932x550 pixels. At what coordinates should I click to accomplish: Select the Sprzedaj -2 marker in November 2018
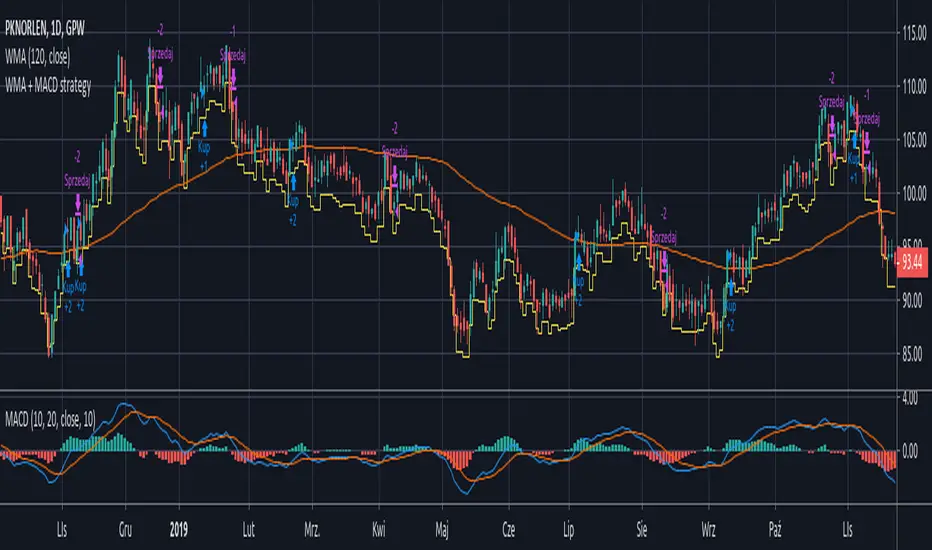[77, 181]
